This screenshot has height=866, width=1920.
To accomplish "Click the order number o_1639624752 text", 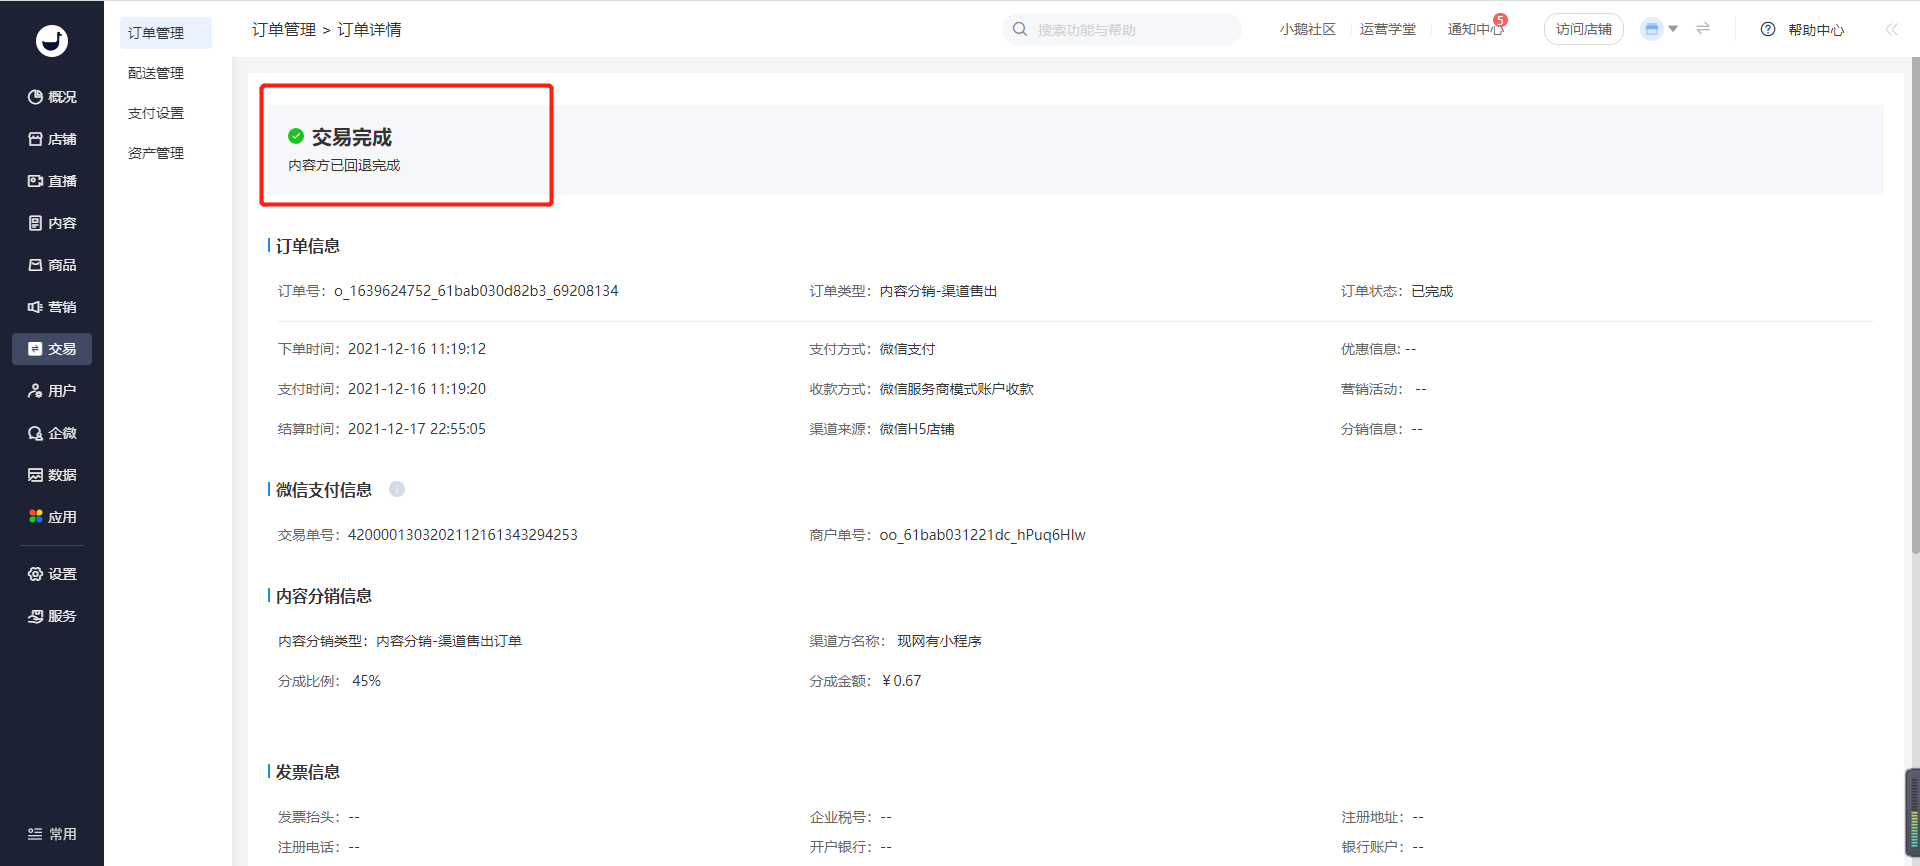I will 476,291.
